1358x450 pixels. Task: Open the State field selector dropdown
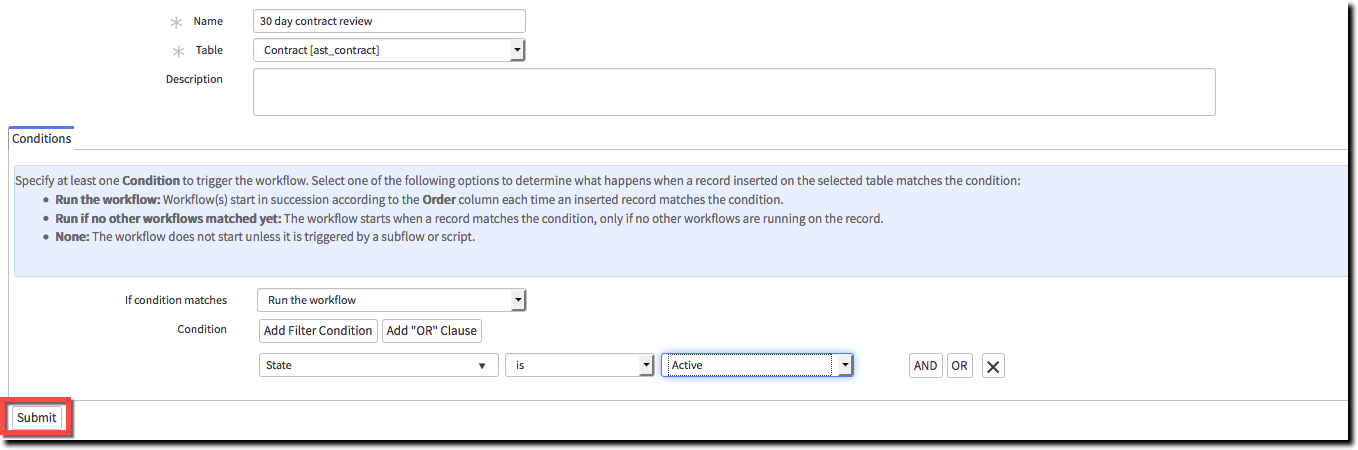(x=378, y=366)
